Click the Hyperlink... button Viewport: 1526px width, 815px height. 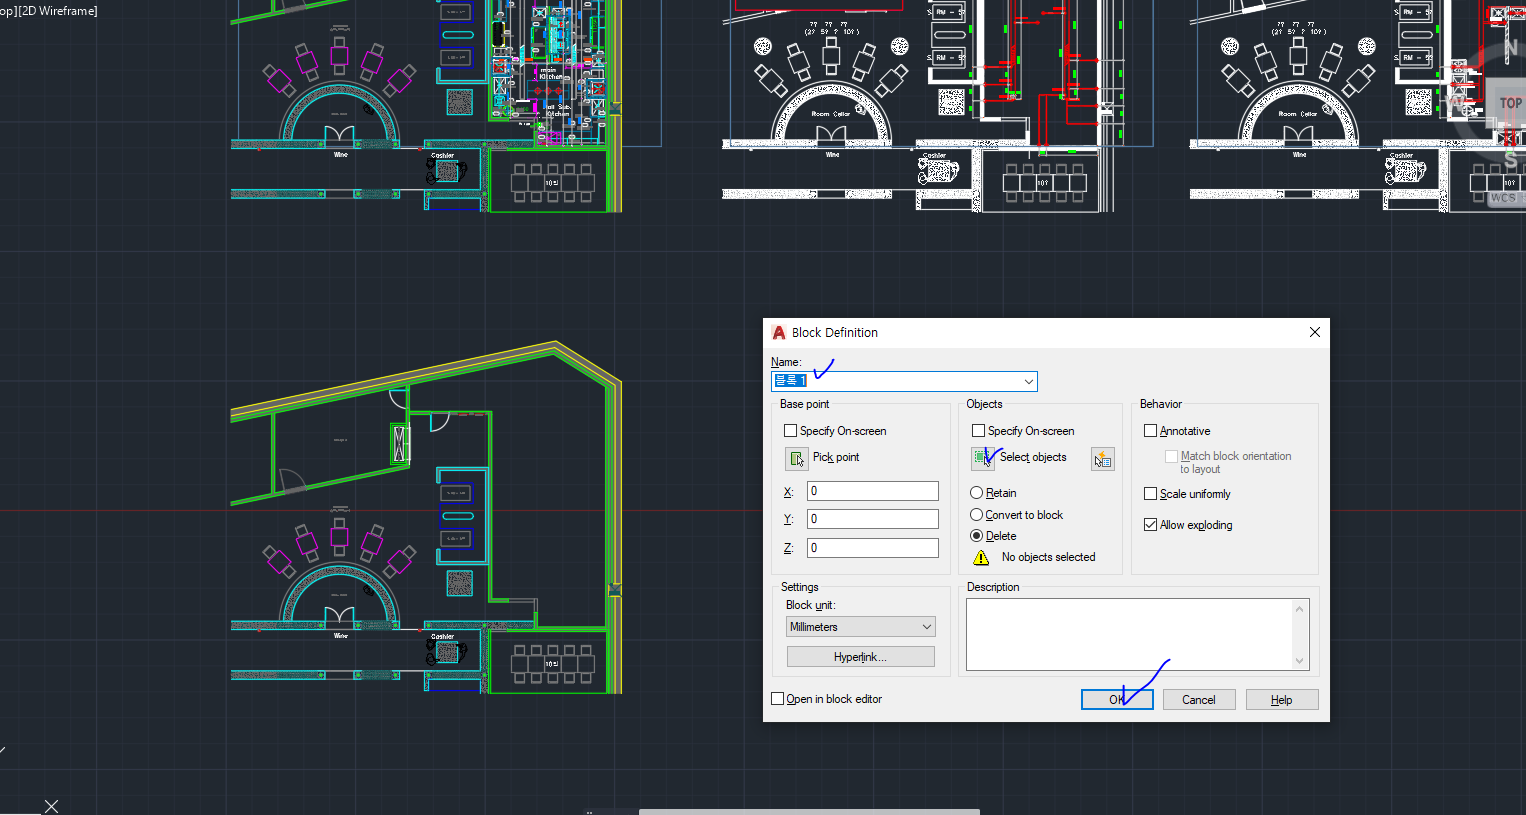[861, 657]
